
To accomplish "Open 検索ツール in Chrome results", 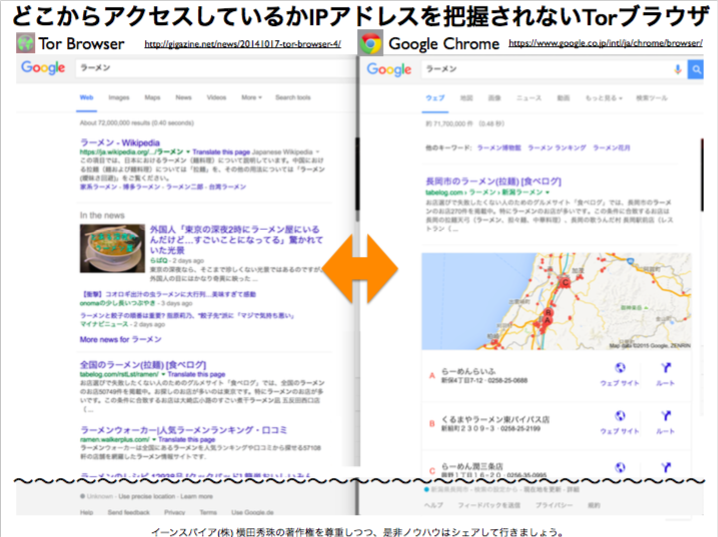I will [652, 98].
